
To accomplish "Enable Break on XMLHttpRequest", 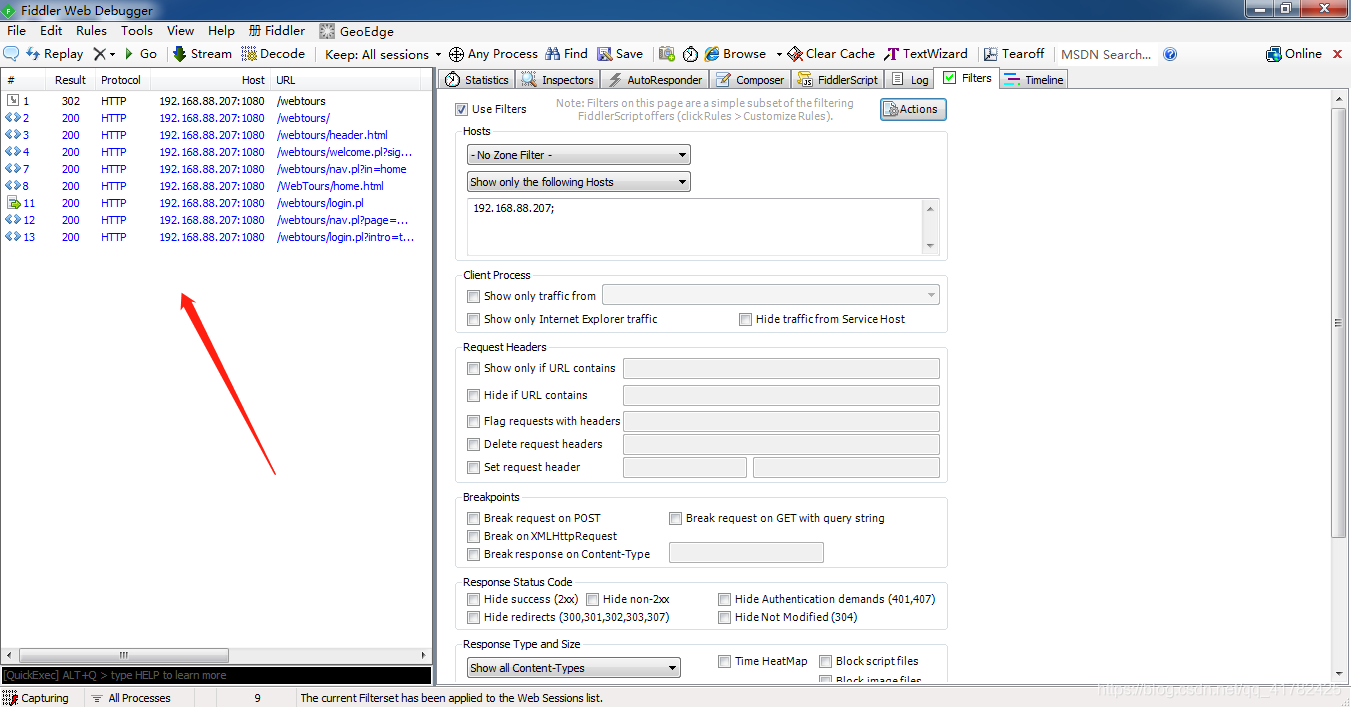I will 474,536.
